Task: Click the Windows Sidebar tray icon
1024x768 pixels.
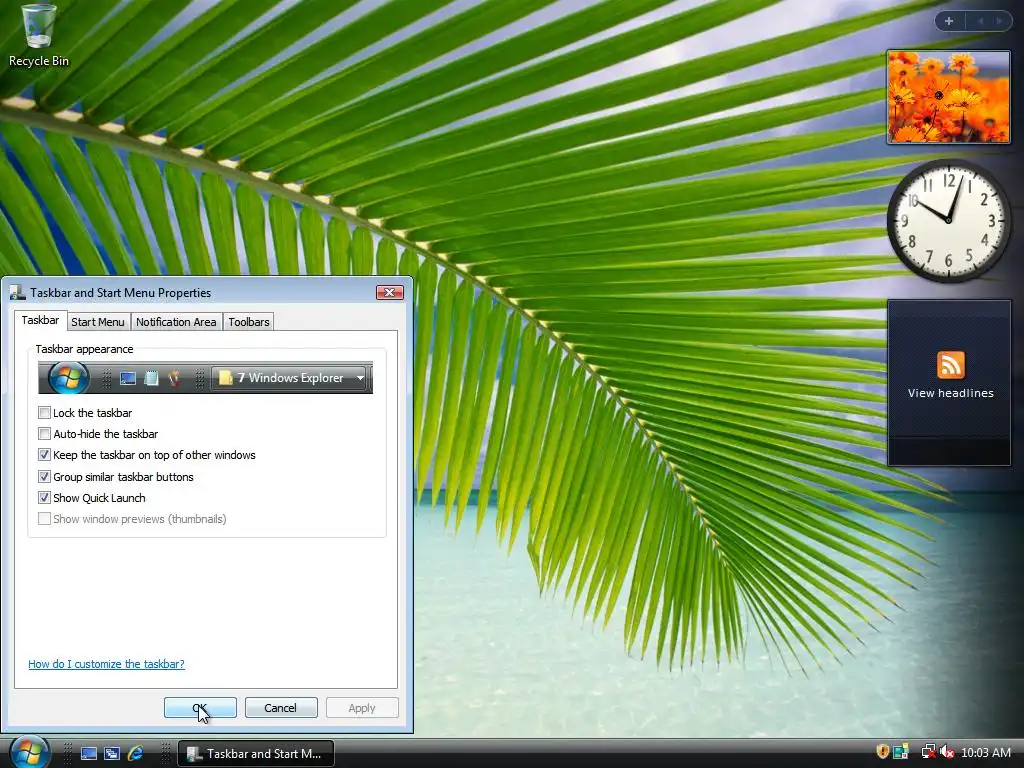Action: click(x=901, y=753)
